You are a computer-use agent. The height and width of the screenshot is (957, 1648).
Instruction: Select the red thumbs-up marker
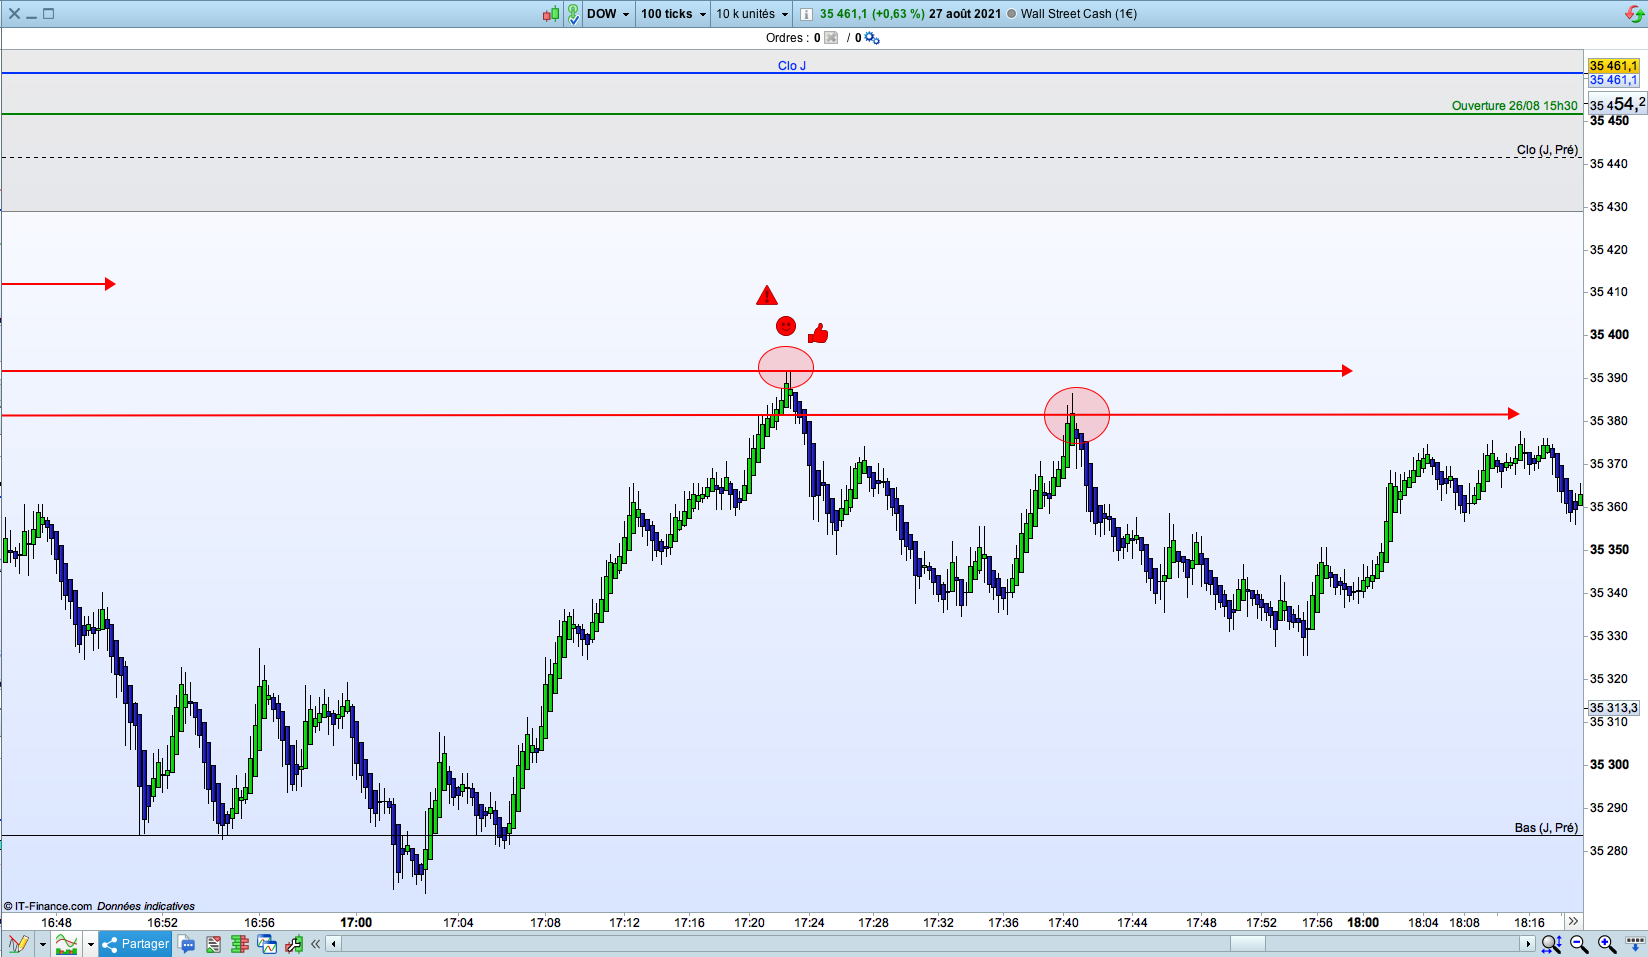[x=818, y=333]
